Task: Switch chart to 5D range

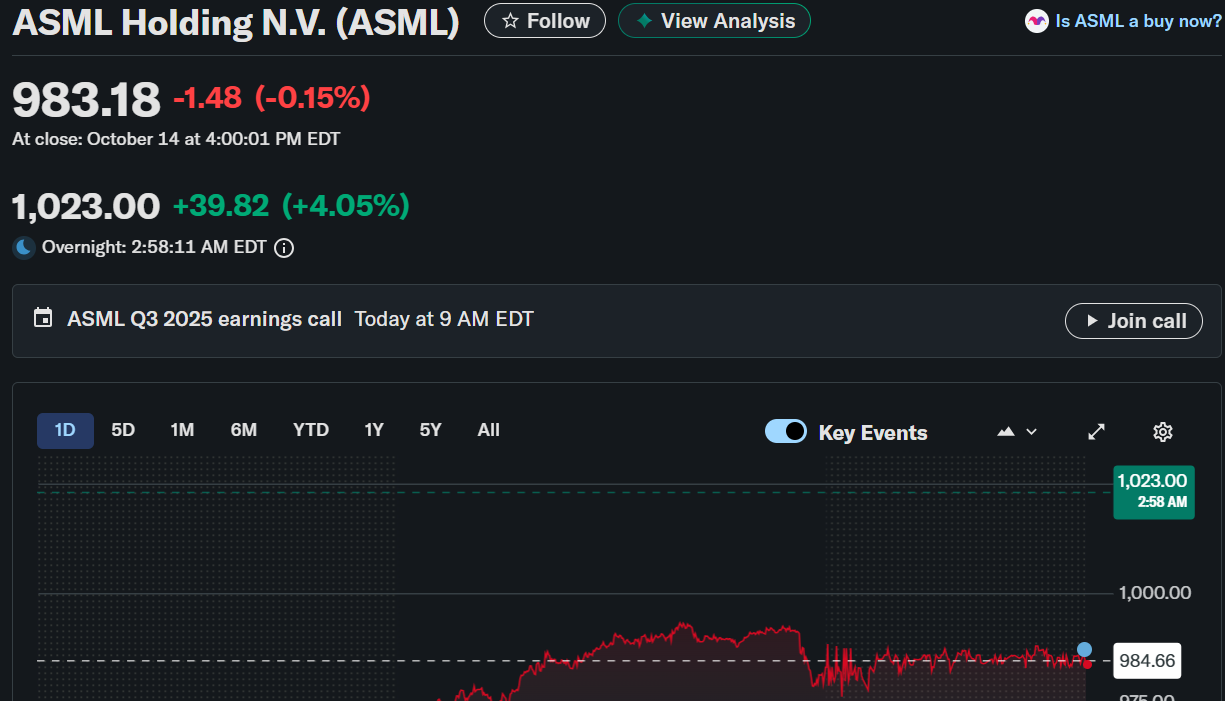Action: tap(123, 430)
